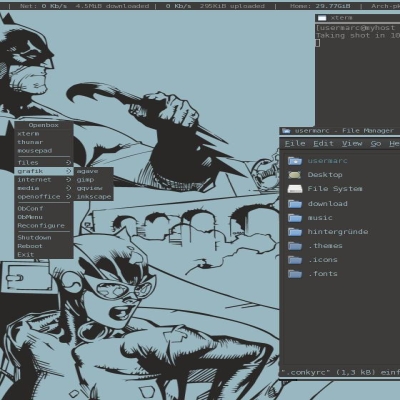
Task: Open the Go menu in File Manager
Action: click(x=376, y=143)
